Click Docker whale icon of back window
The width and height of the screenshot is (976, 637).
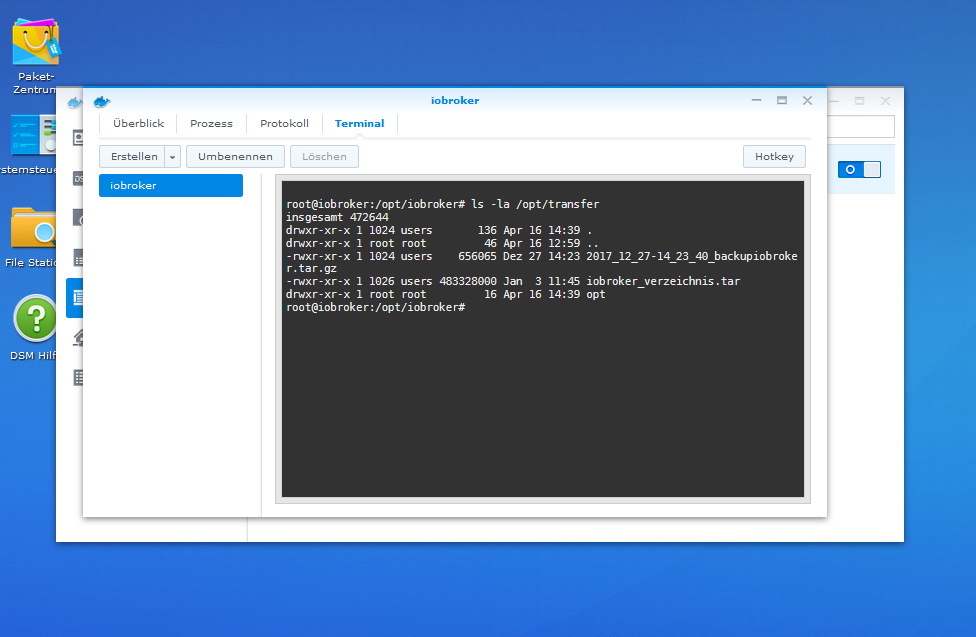(75, 103)
